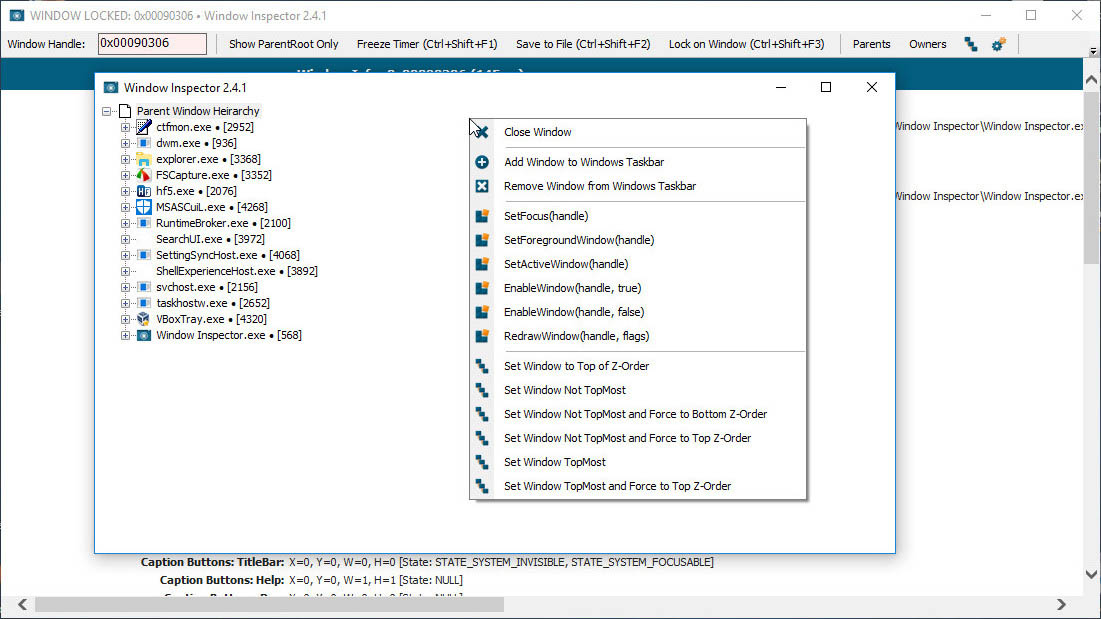1101x619 pixels.
Task: Click the VBoxTray.exe cube icon
Action: [144, 319]
